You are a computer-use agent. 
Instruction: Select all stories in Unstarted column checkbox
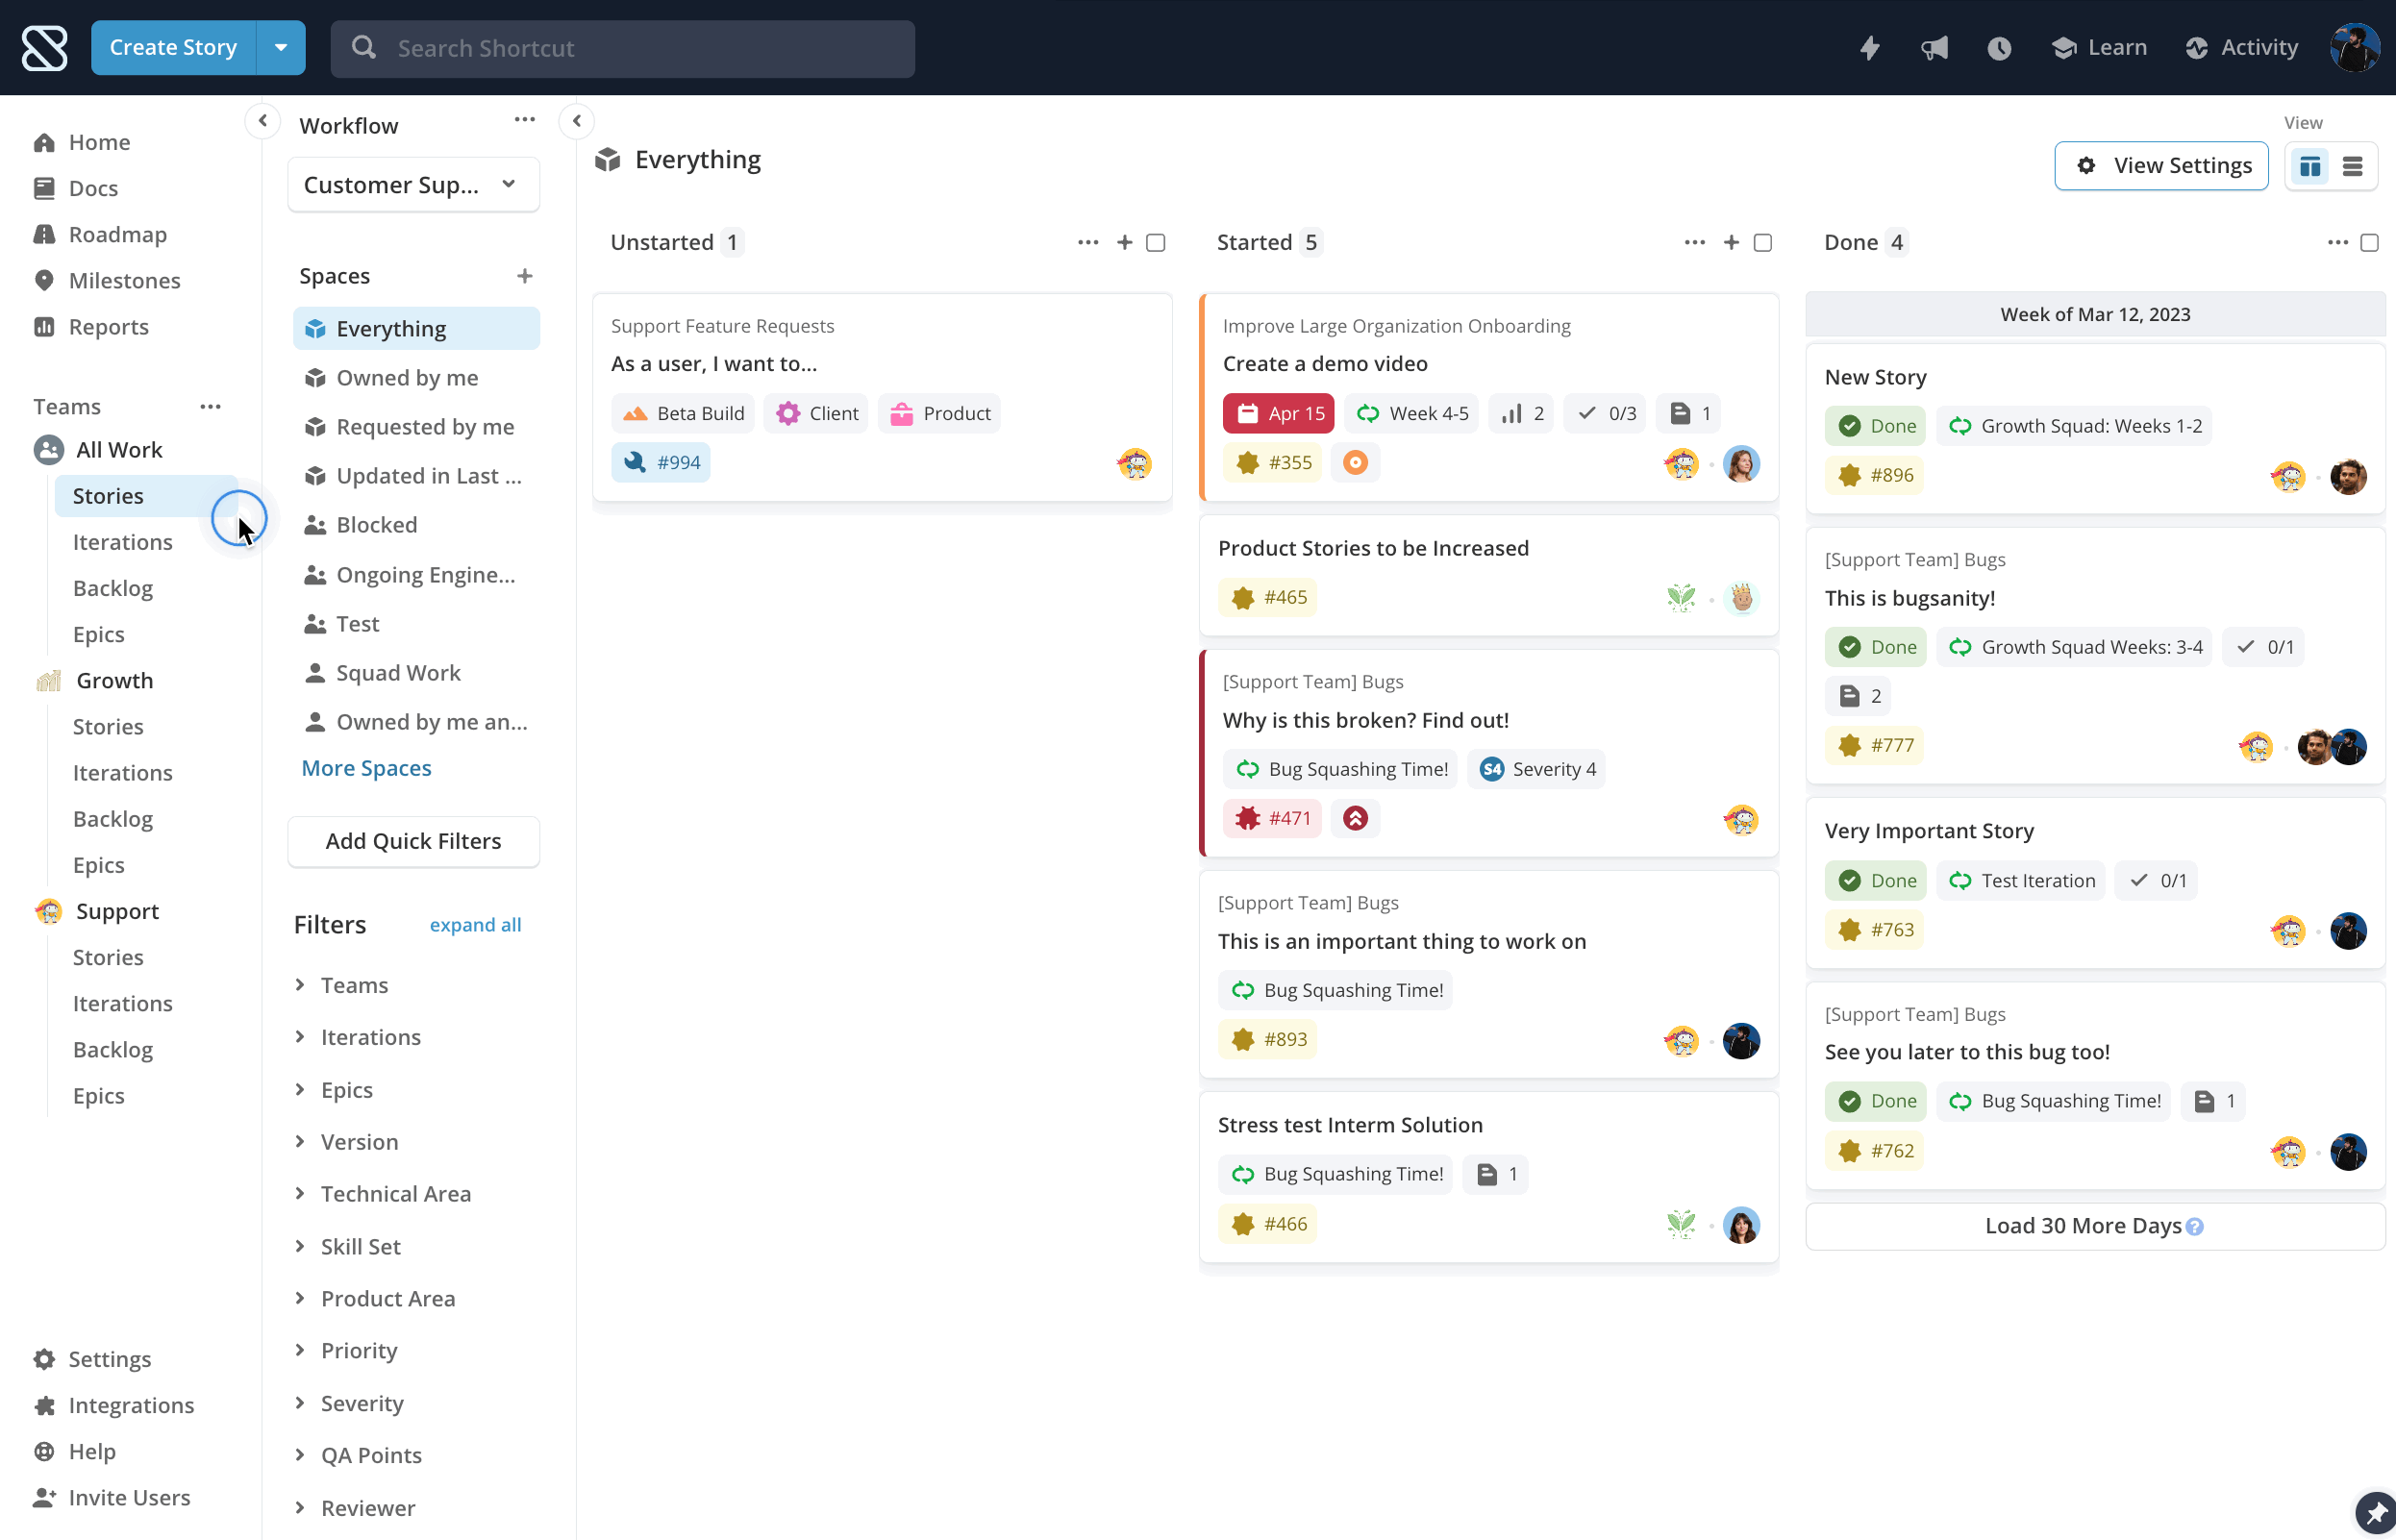coord(1156,242)
